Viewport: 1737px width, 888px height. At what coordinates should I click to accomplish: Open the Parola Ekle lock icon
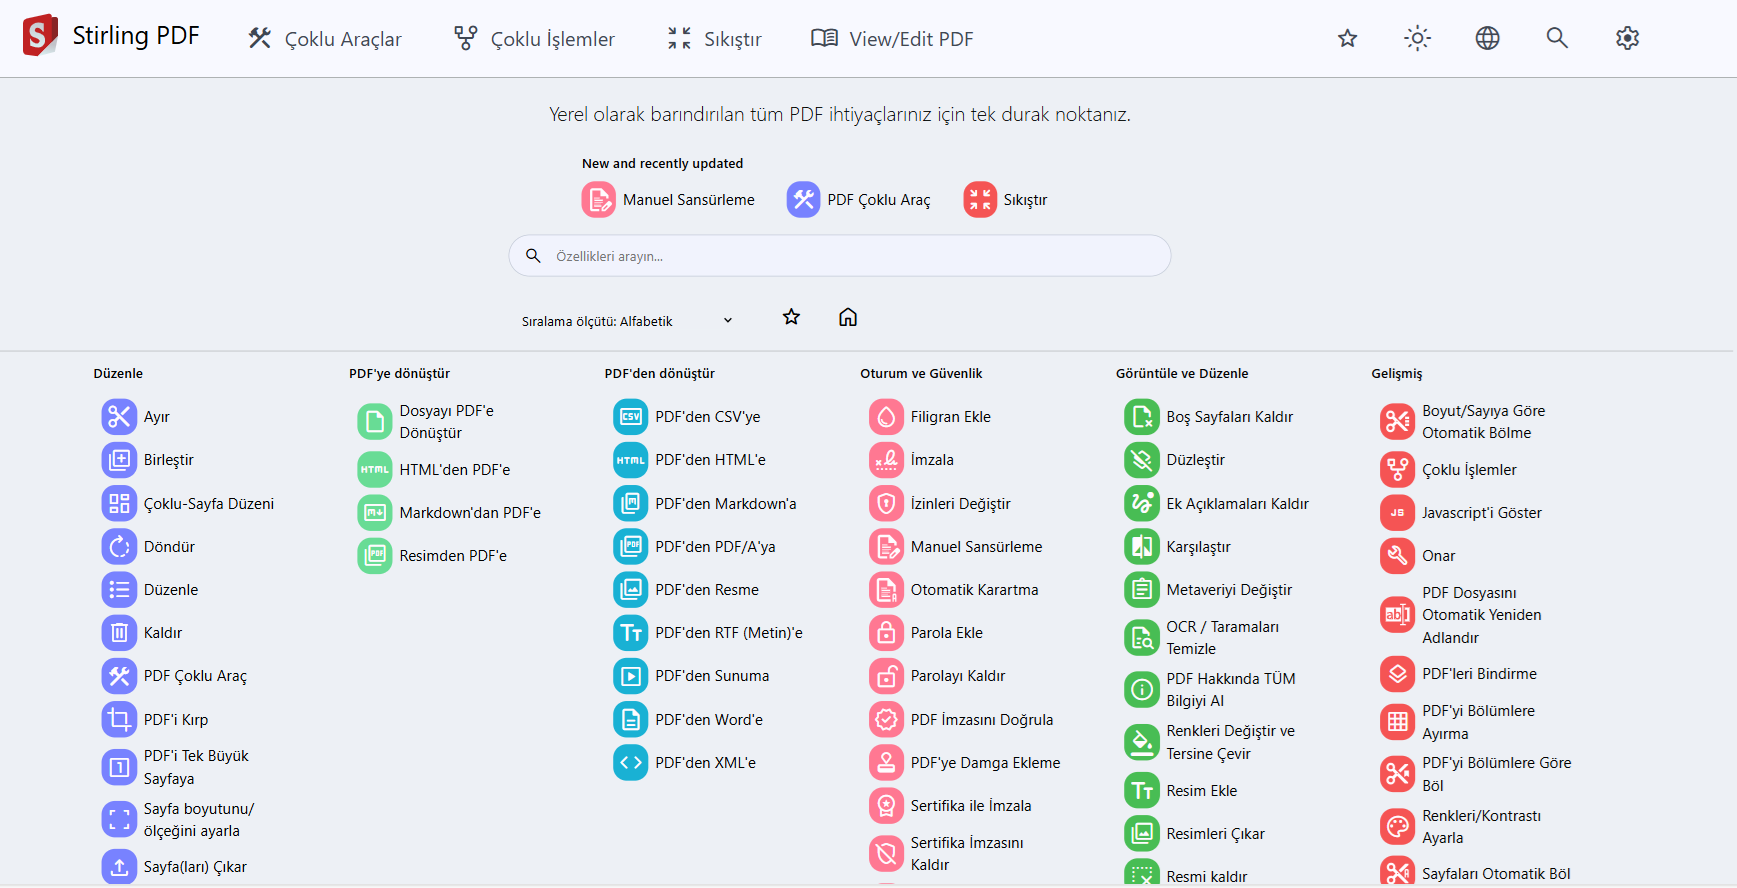(886, 633)
